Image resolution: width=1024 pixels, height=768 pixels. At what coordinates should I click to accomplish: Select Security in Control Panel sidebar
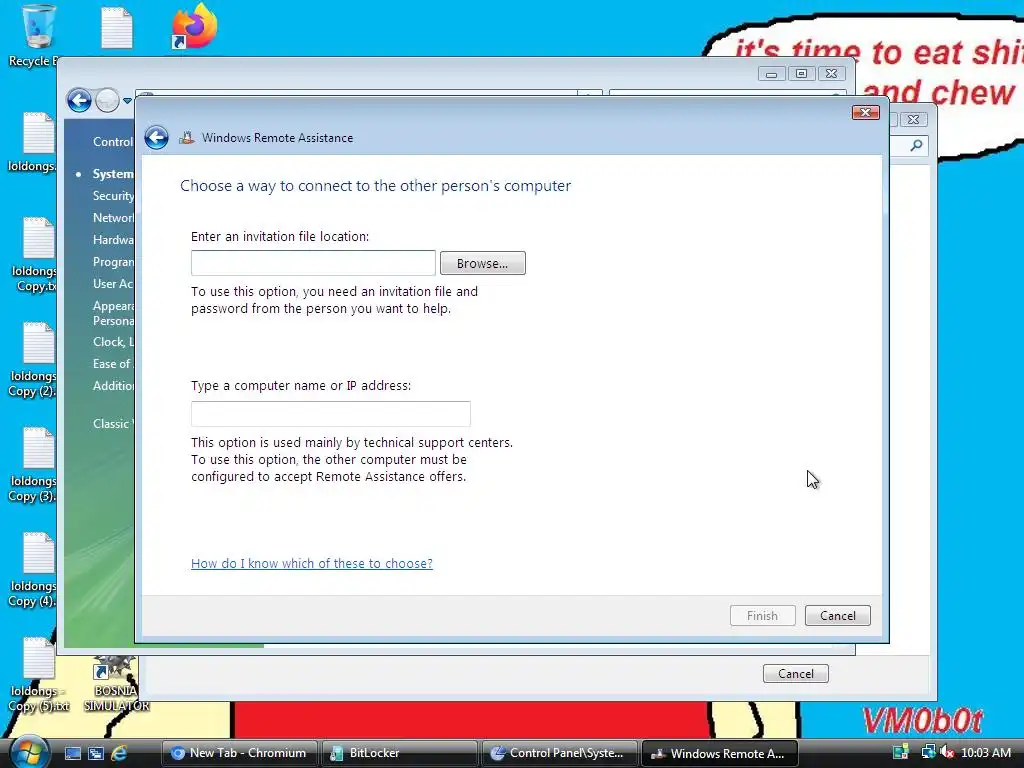click(113, 196)
